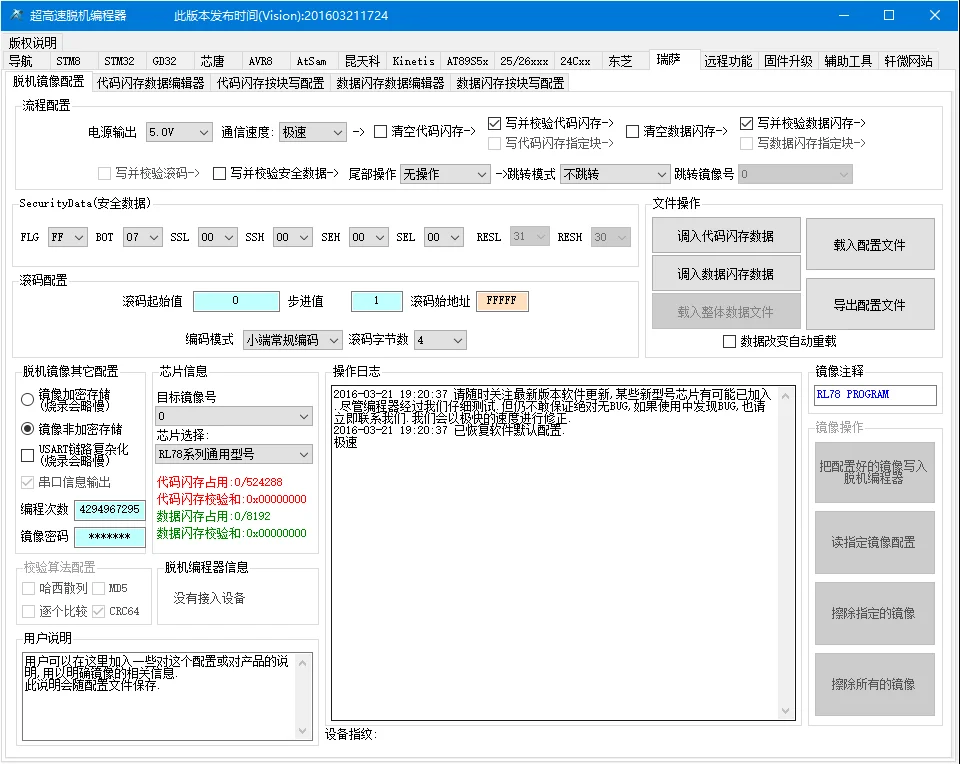960x764 pixels.
Task: Open the 版权说明 menu
Action: (x=32, y=43)
